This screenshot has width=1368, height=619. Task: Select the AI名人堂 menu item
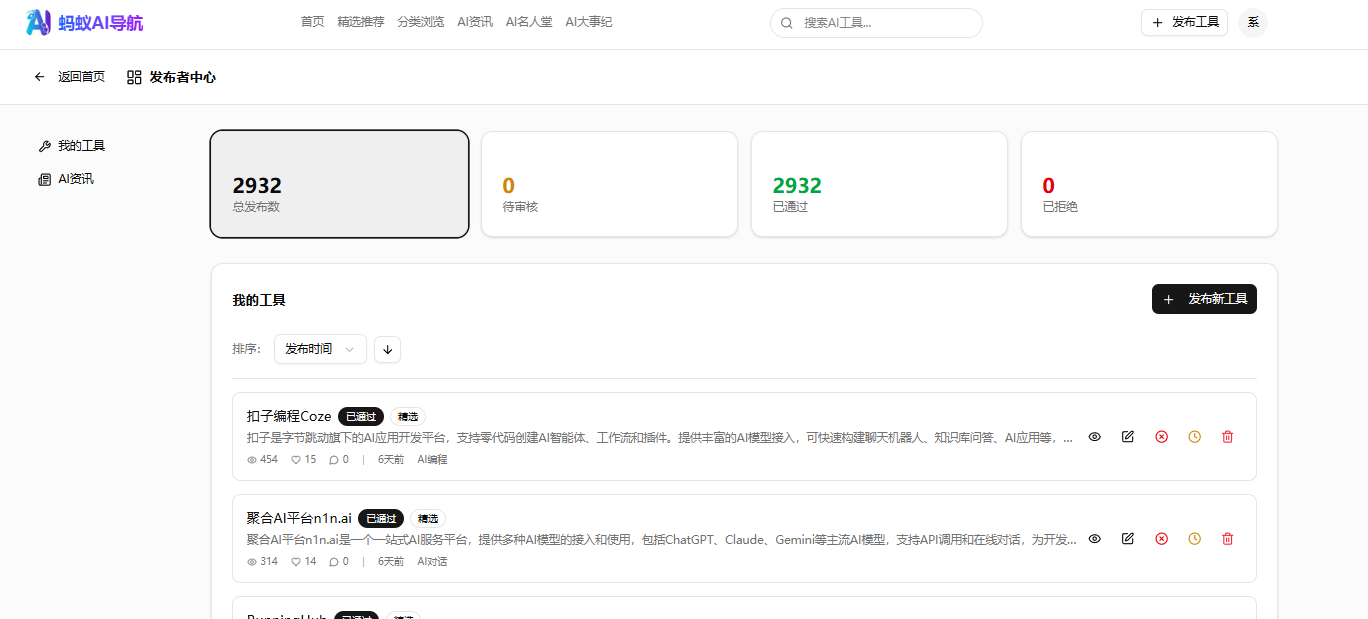pyautogui.click(x=529, y=21)
